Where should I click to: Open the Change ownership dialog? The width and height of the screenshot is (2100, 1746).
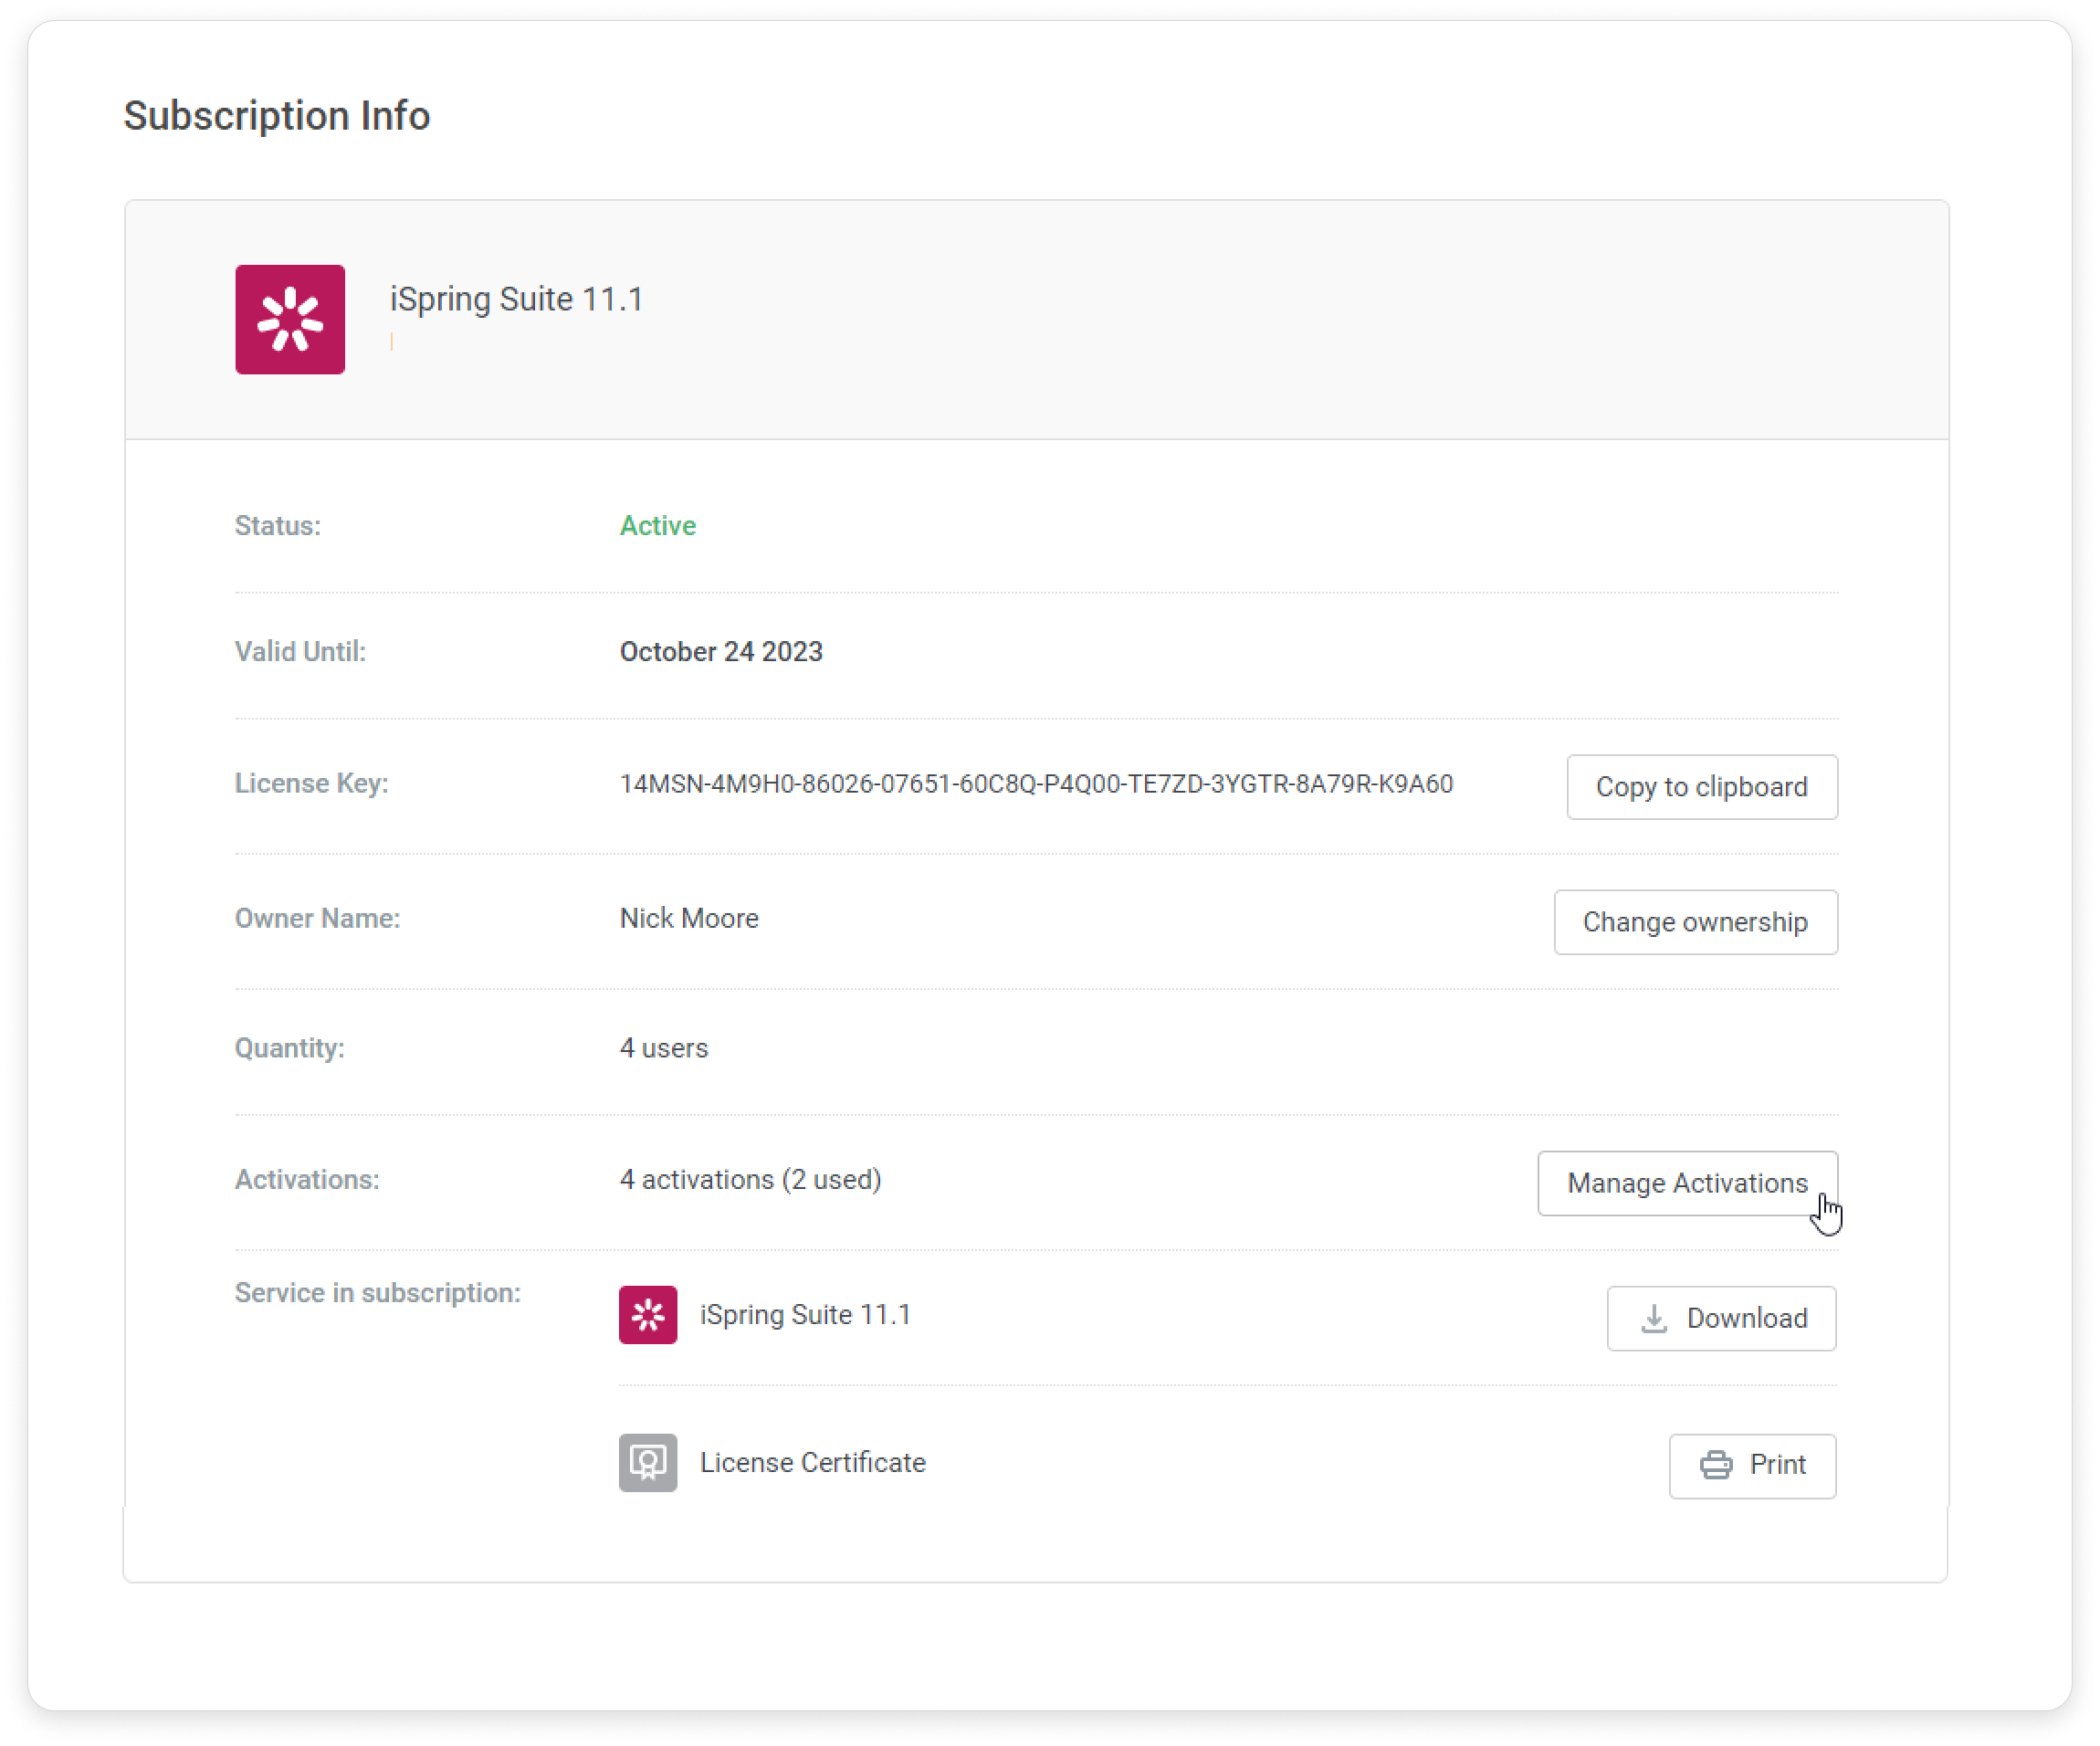1695,922
